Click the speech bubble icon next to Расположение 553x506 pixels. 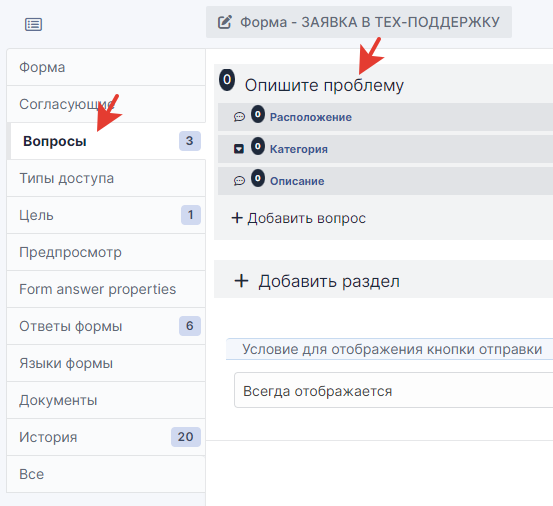[239, 117]
